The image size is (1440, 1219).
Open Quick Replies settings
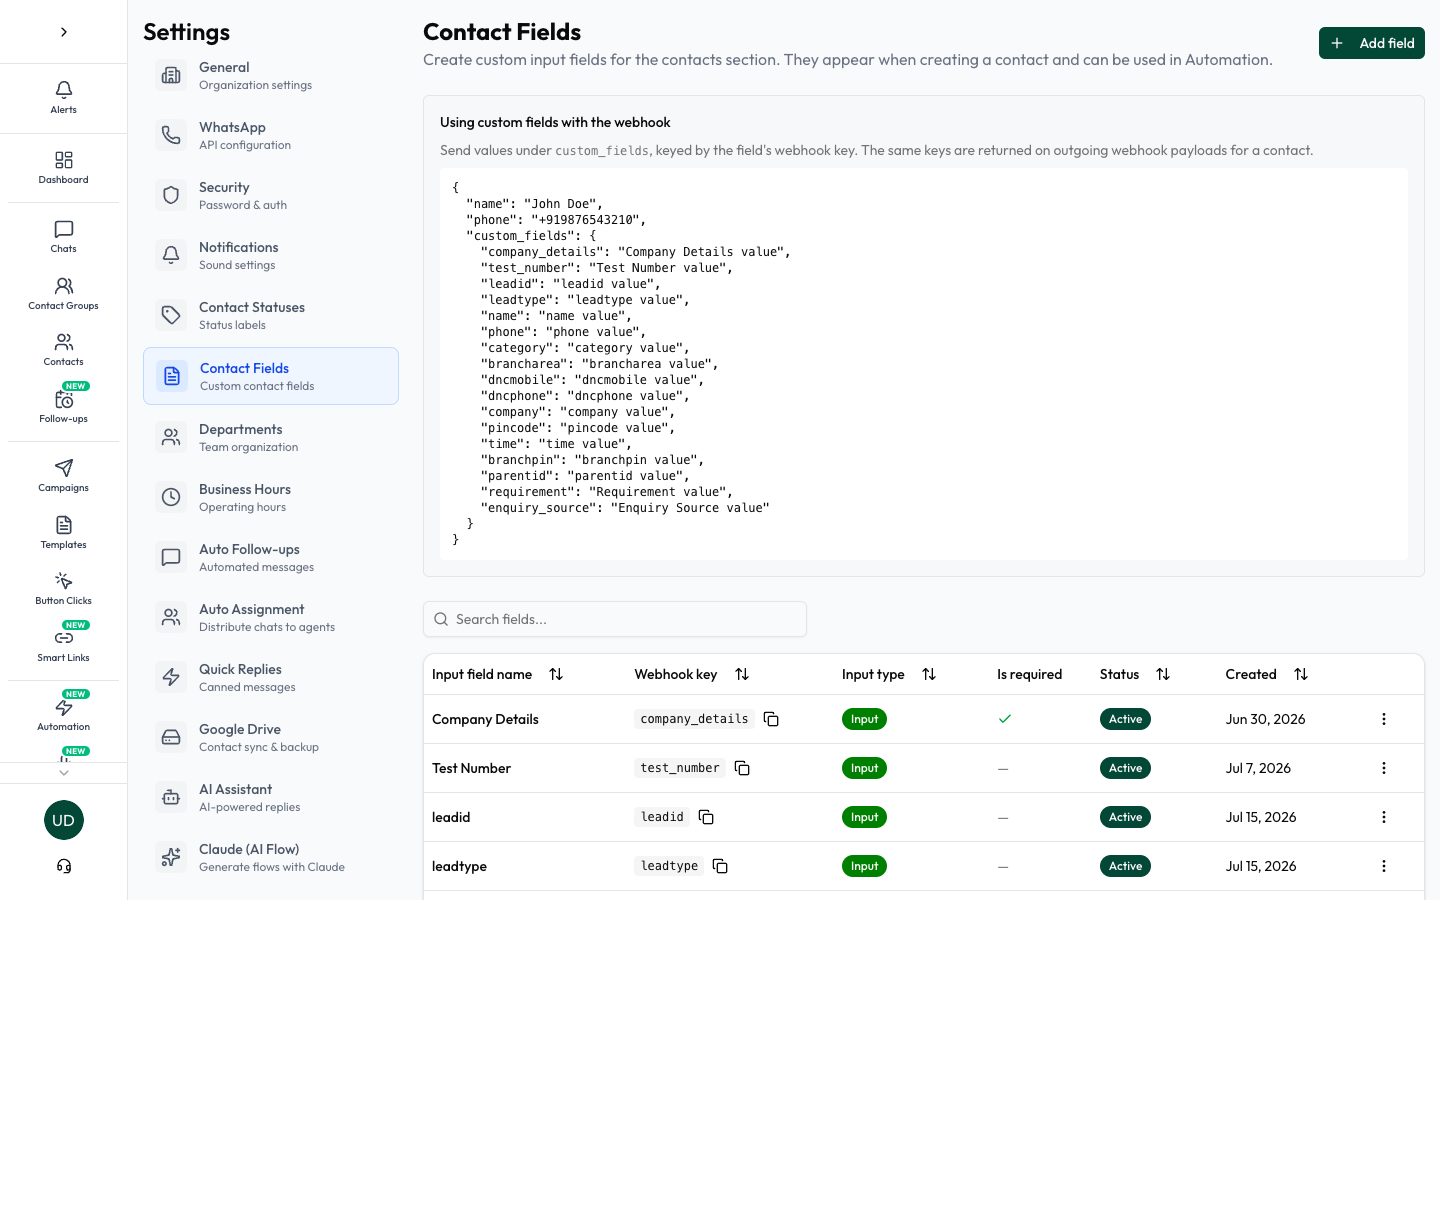pos(271,677)
